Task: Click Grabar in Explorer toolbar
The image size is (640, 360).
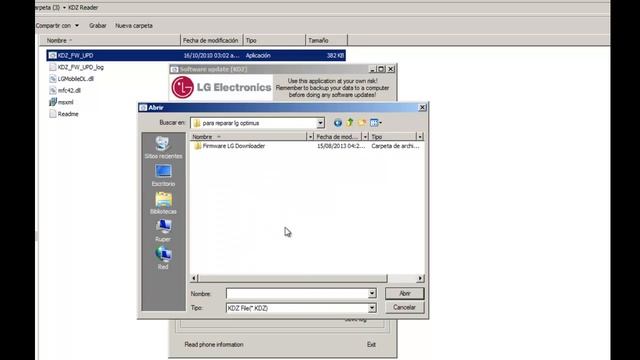Action: [98, 26]
